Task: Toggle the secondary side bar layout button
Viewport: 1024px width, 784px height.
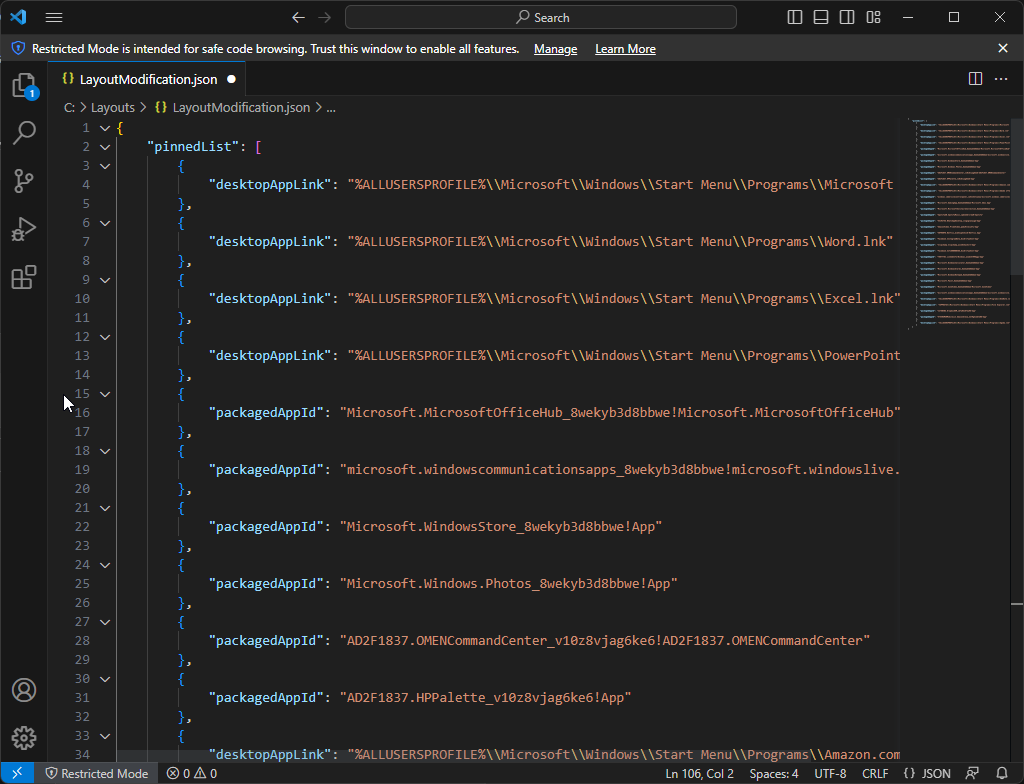Action: 848,17
